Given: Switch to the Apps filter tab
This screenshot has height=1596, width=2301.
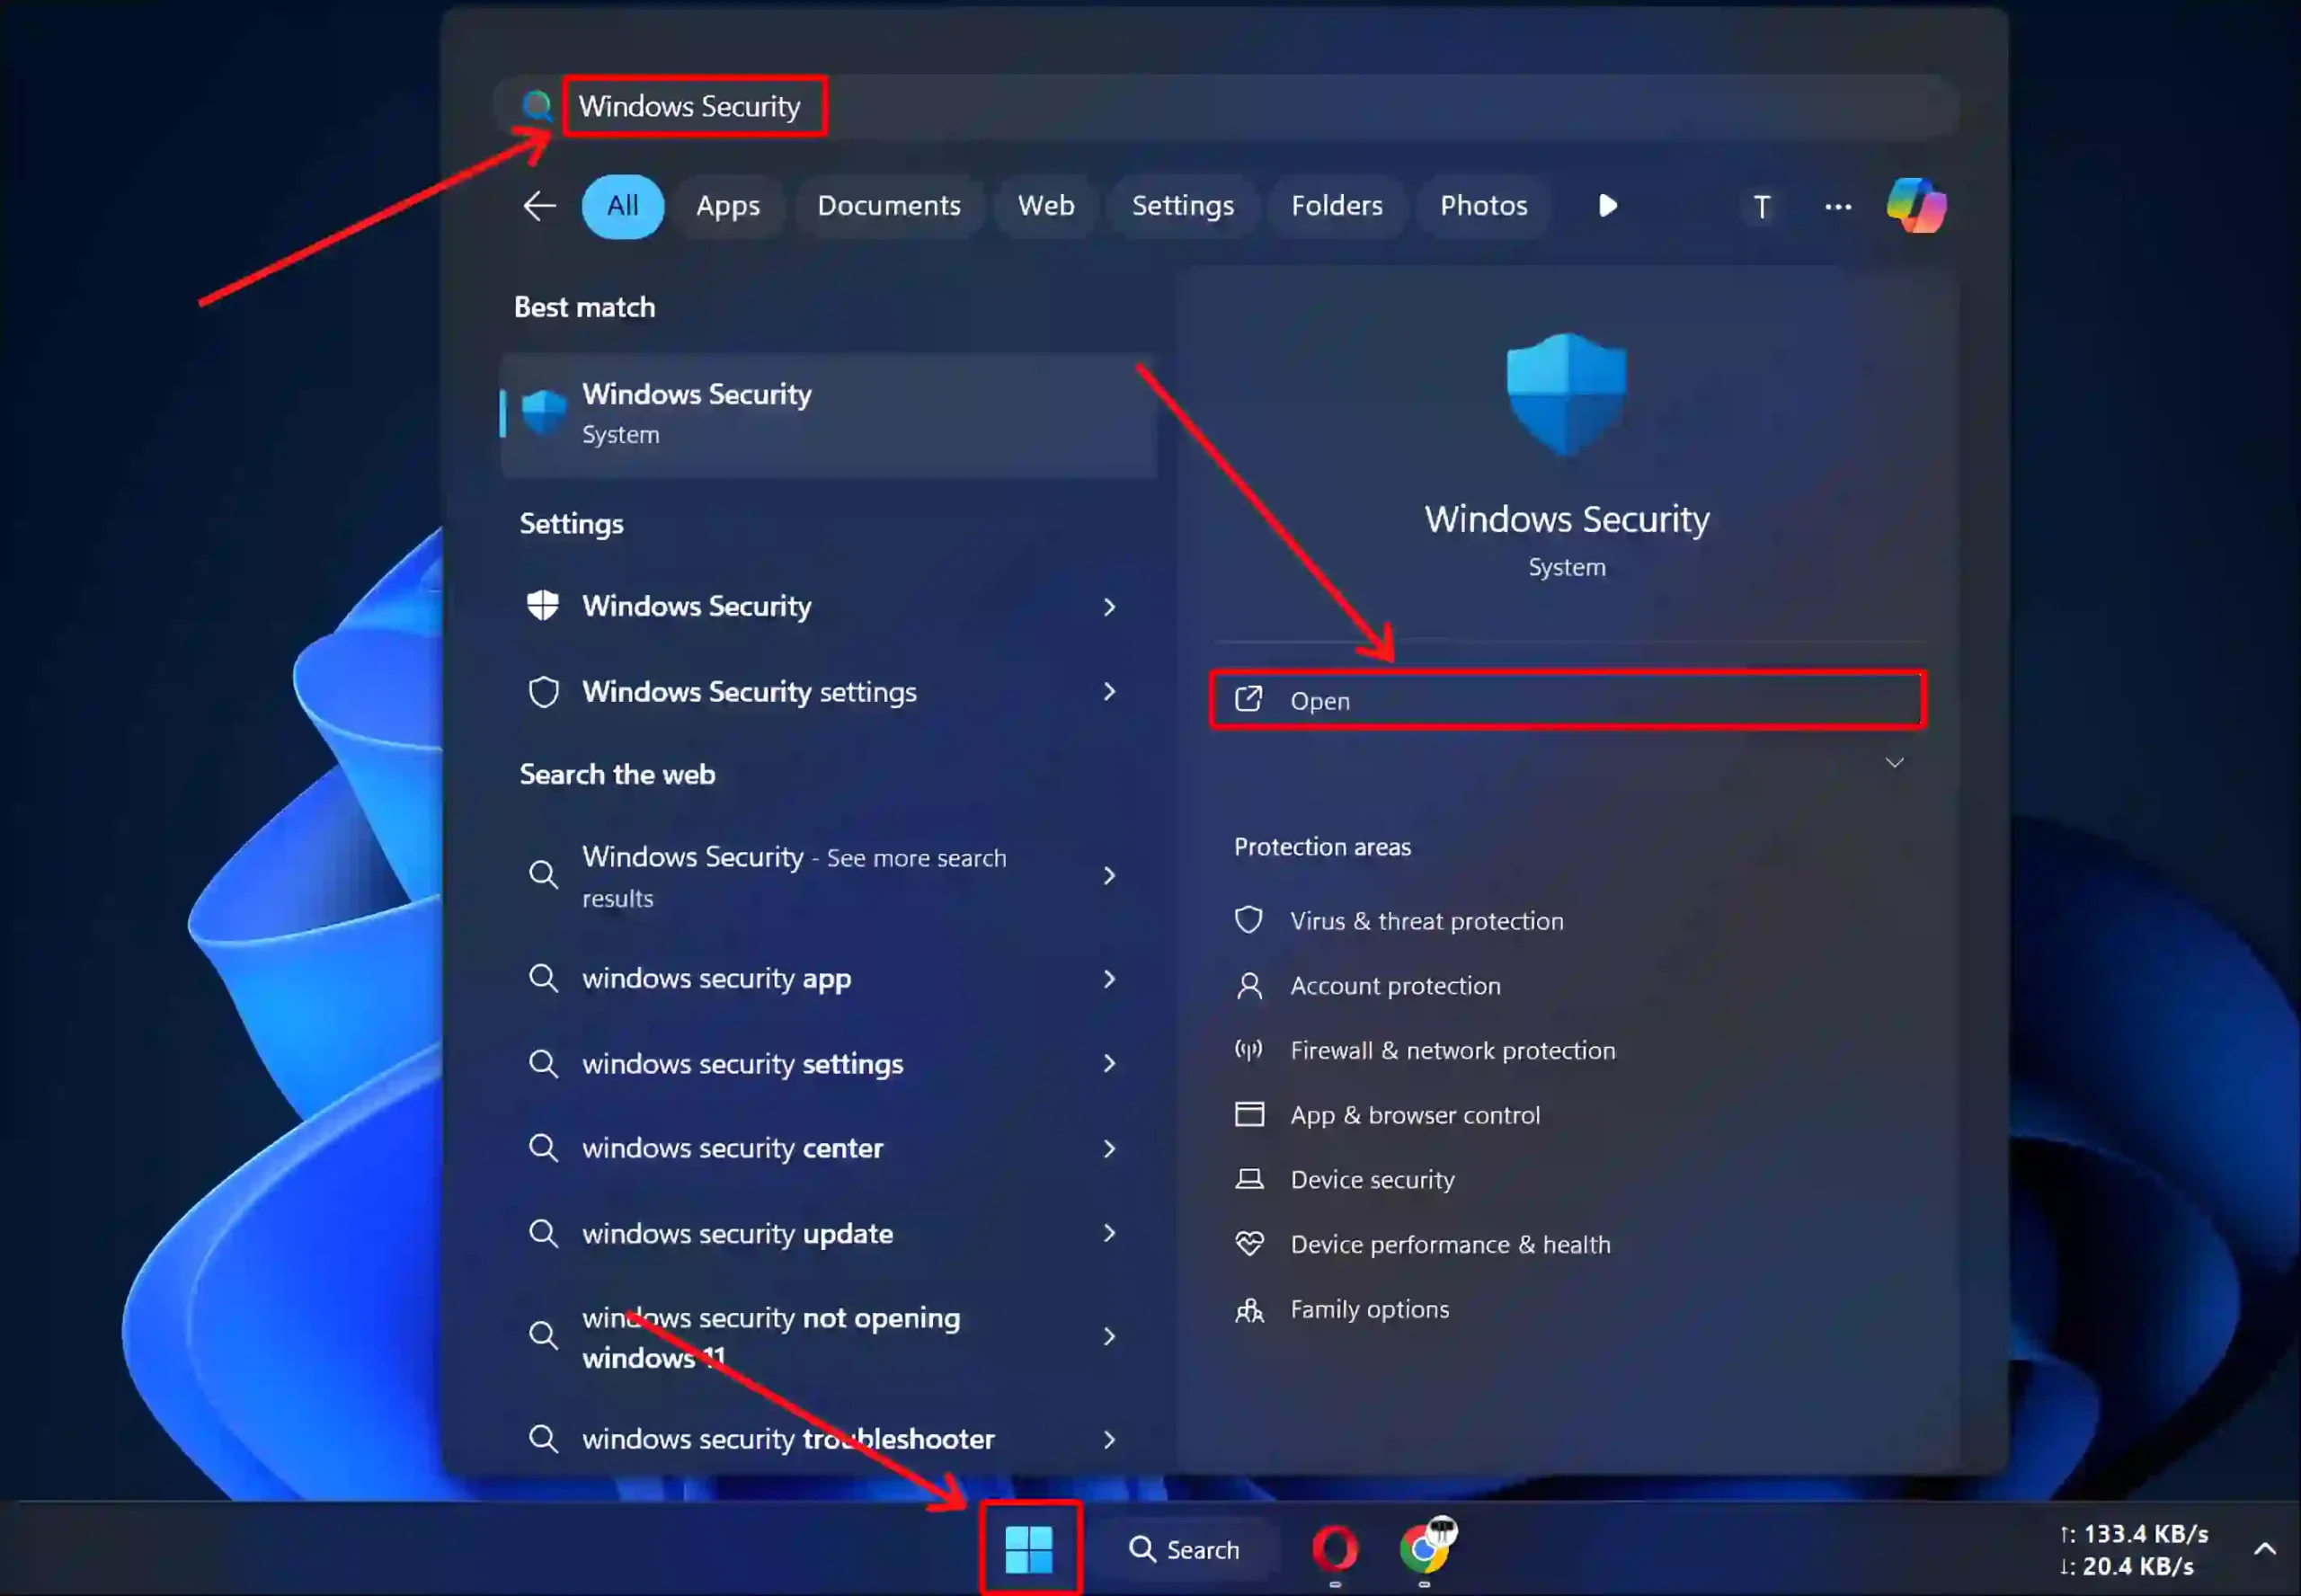Looking at the screenshot, I should click(728, 206).
